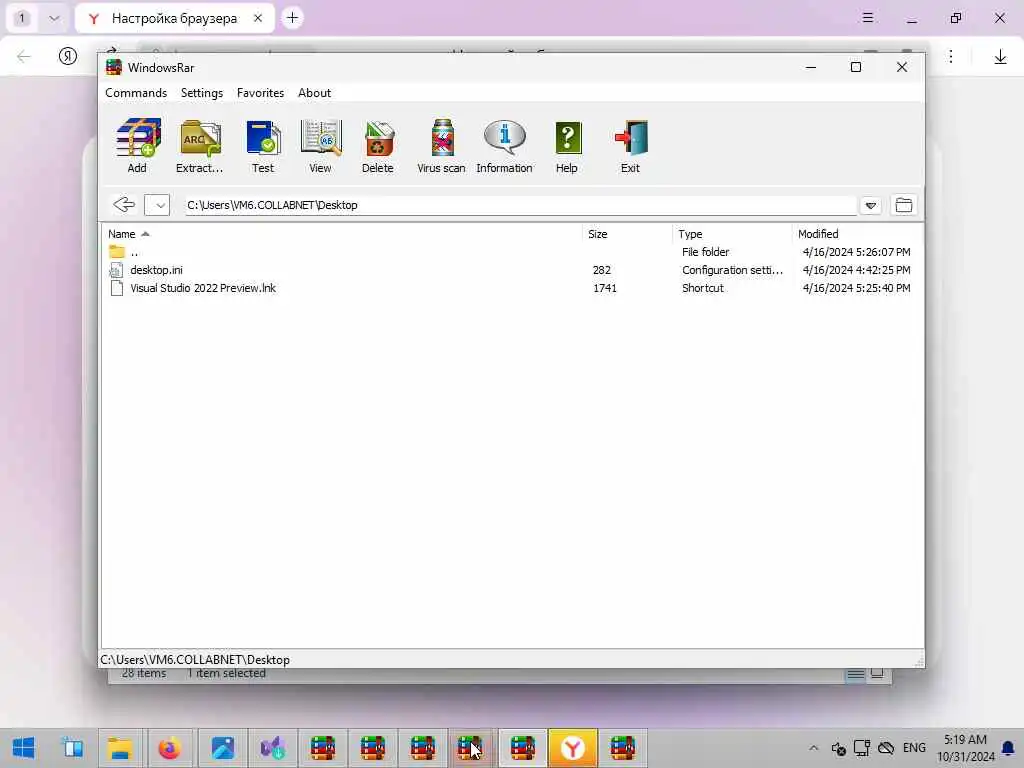Show the Information toolbar icon
Viewport: 1024px width, 768px height.
[x=504, y=146]
